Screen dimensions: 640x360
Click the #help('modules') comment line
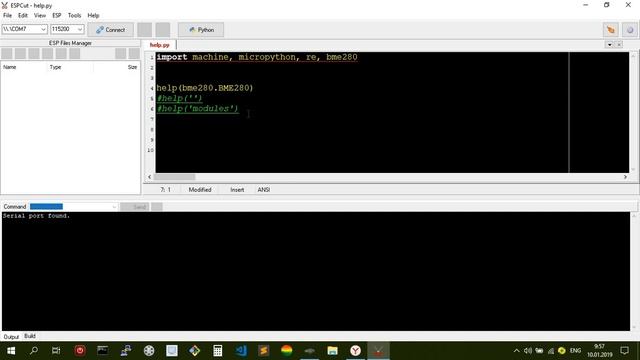click(198, 109)
